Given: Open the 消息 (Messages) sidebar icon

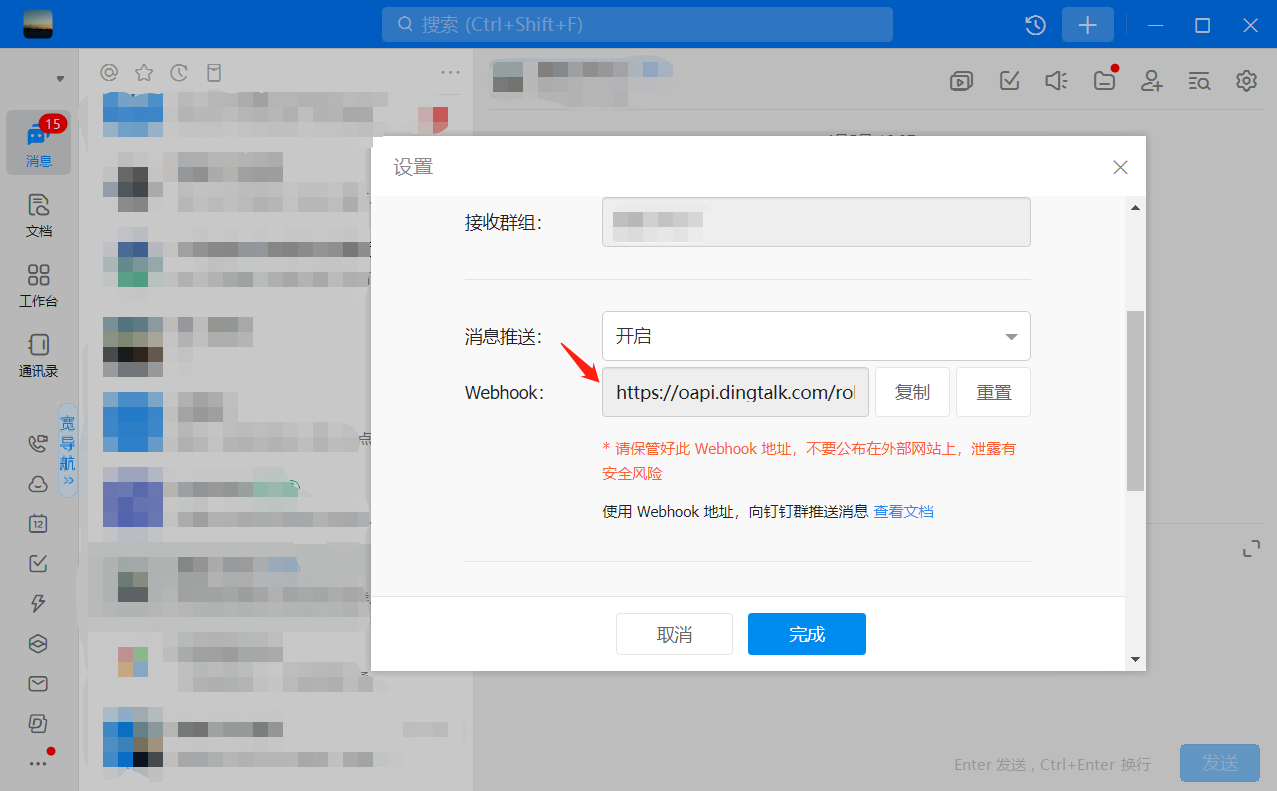Looking at the screenshot, I should (x=38, y=143).
